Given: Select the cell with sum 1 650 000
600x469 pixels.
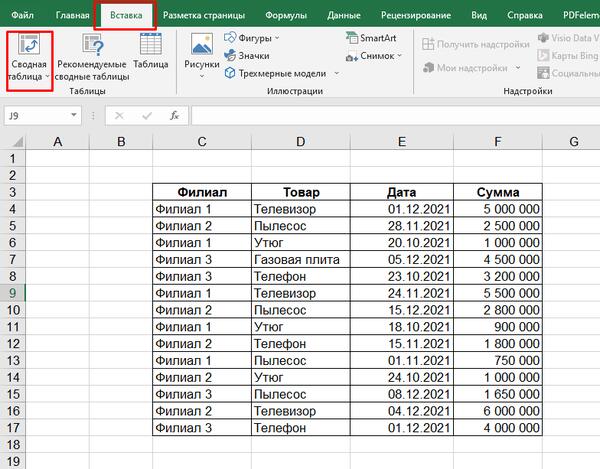Looking at the screenshot, I should (498, 394).
